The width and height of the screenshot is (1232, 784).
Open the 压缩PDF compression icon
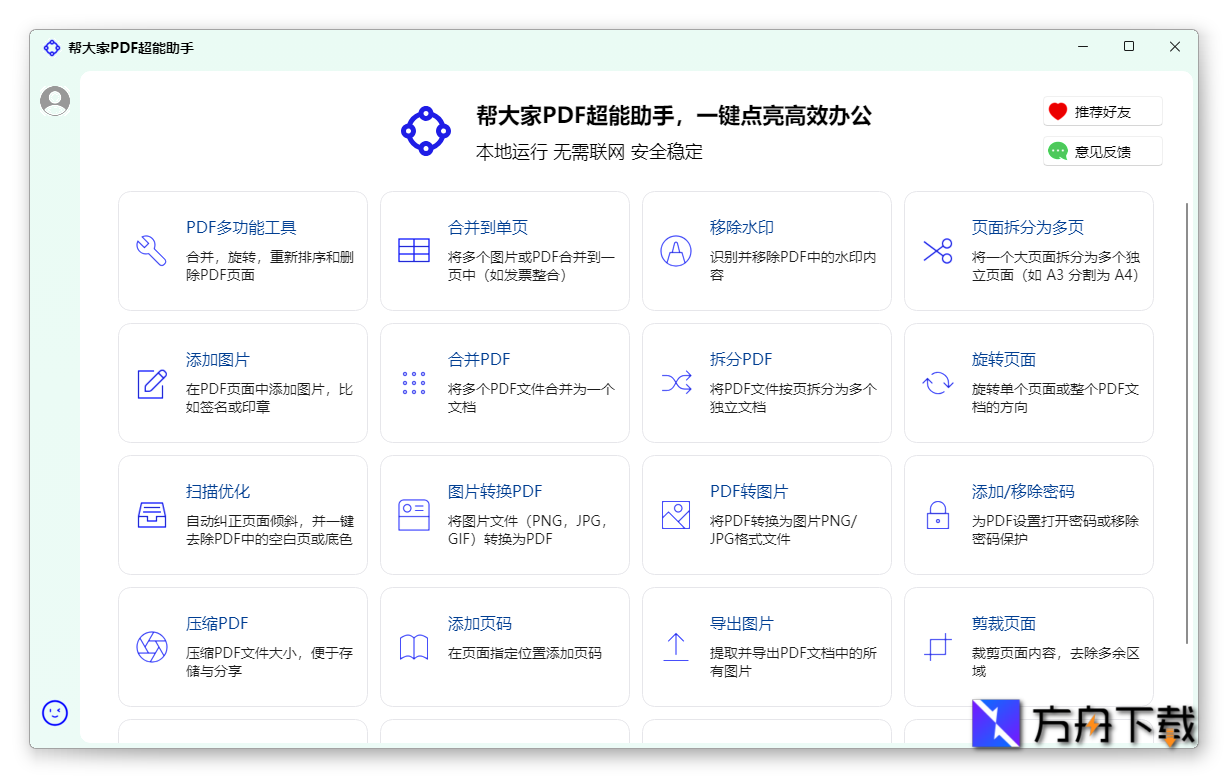click(152, 647)
